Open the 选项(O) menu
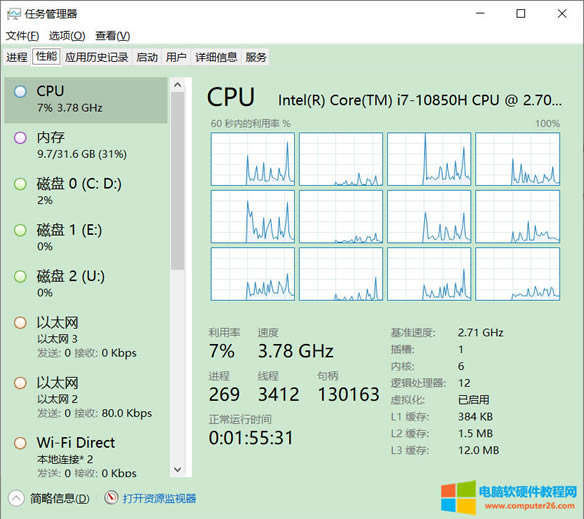The width and height of the screenshot is (584, 519). click(x=67, y=36)
